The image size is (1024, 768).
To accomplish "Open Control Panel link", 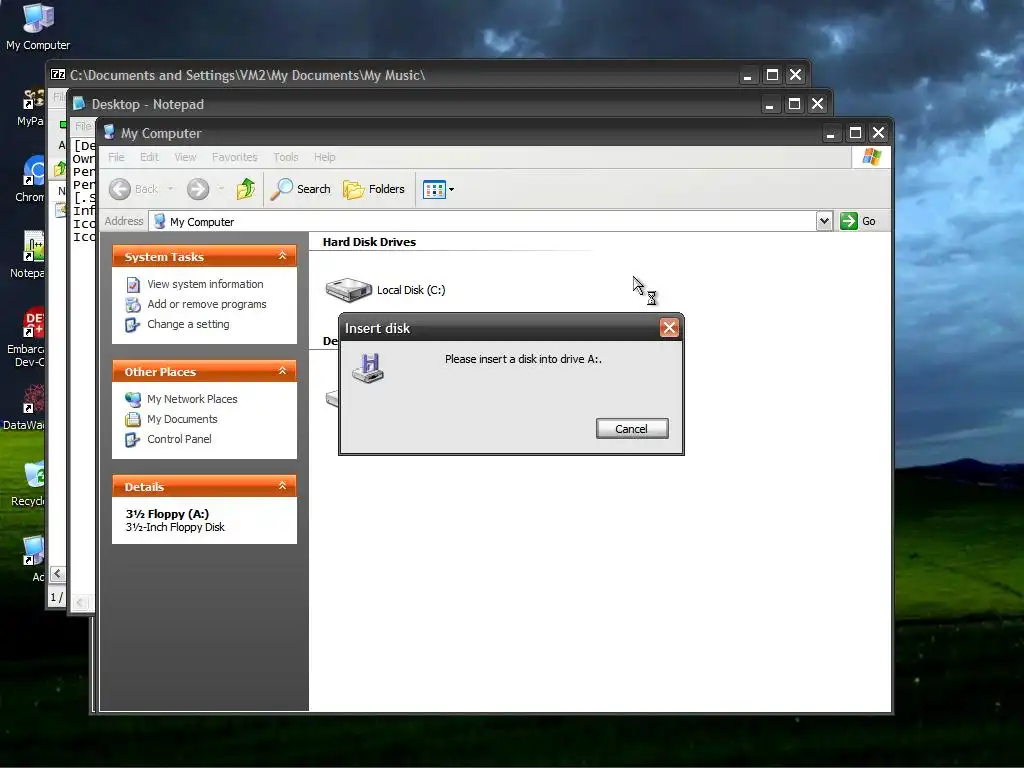I will click(179, 439).
